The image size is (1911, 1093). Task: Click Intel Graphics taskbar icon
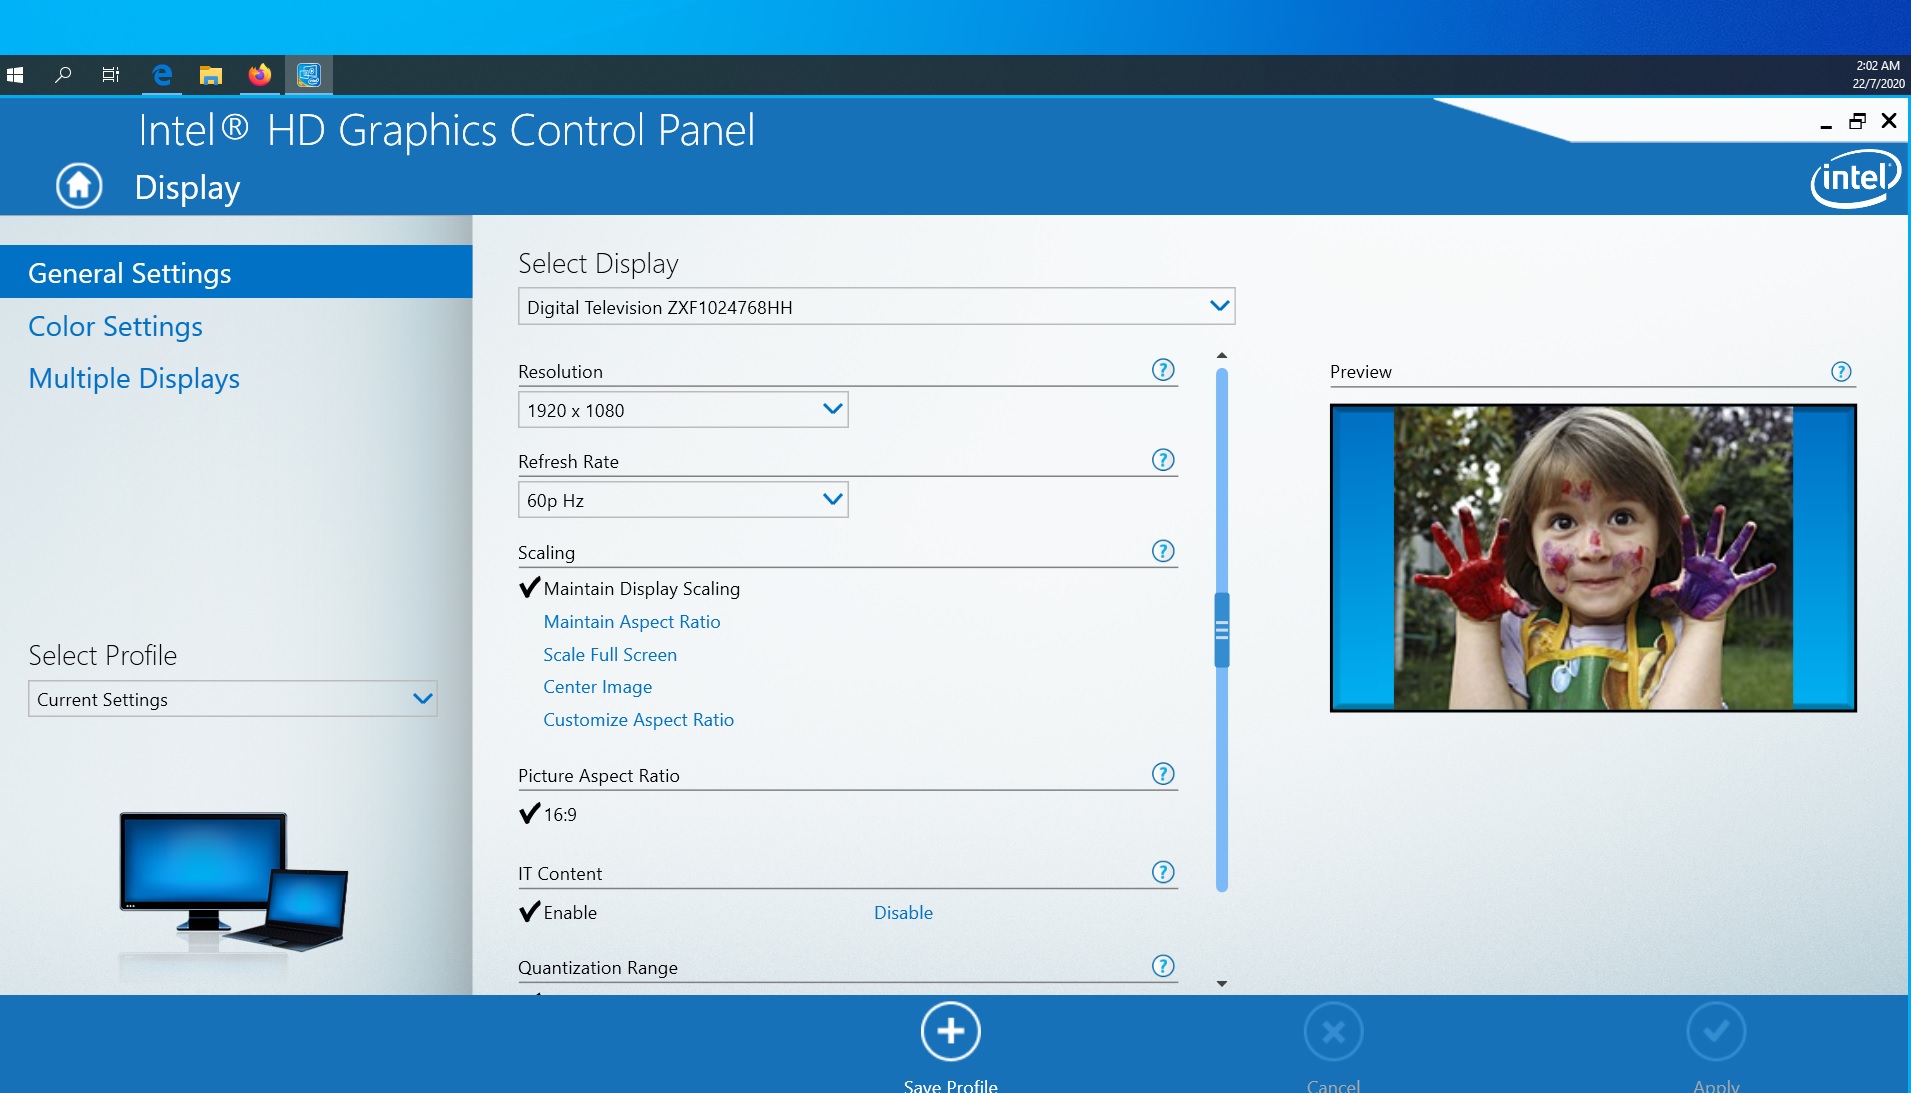(309, 75)
